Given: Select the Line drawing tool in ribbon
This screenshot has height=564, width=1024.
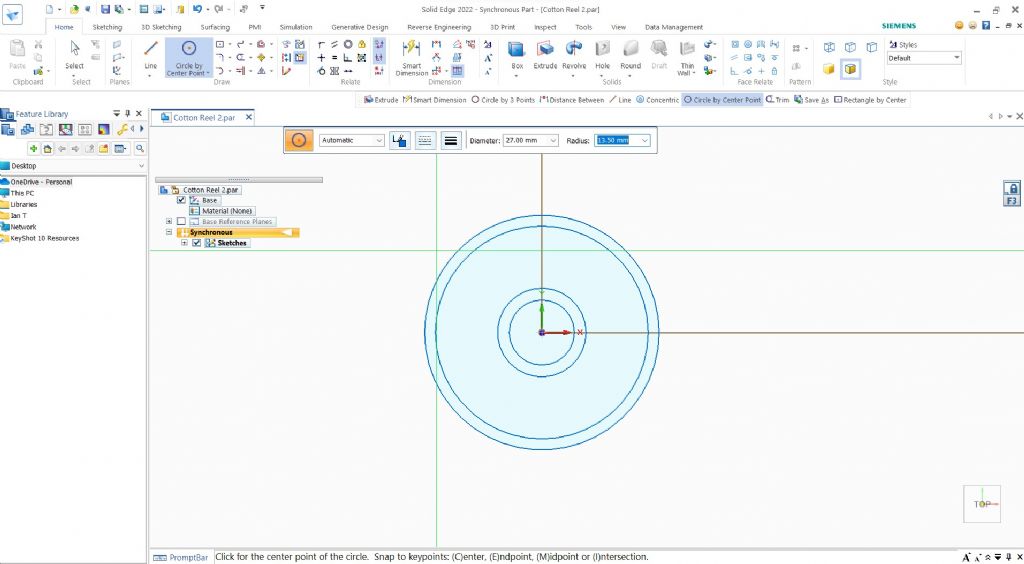Looking at the screenshot, I should (151, 56).
